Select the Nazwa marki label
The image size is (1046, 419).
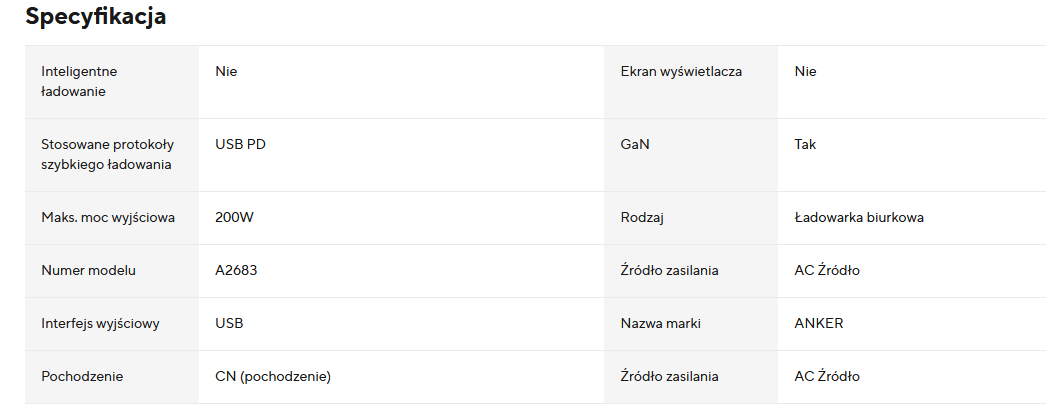click(661, 323)
